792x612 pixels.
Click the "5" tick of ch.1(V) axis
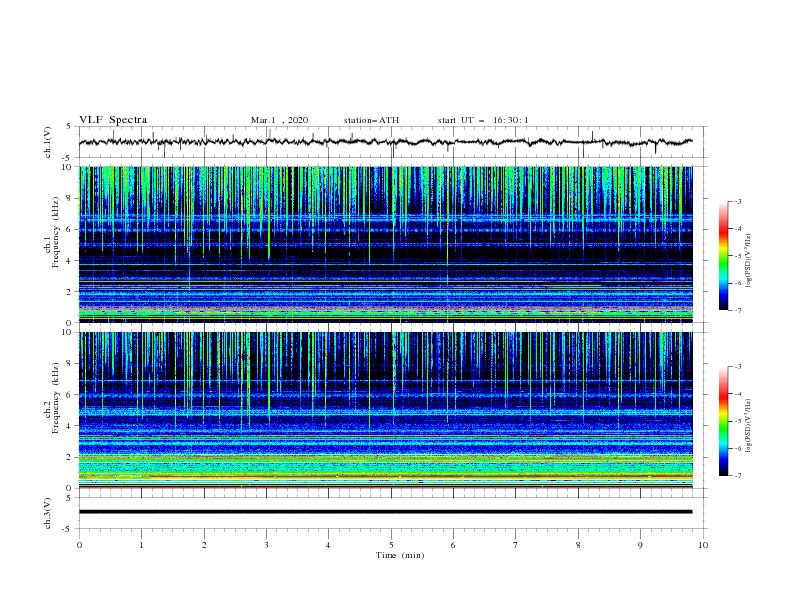tap(70, 127)
